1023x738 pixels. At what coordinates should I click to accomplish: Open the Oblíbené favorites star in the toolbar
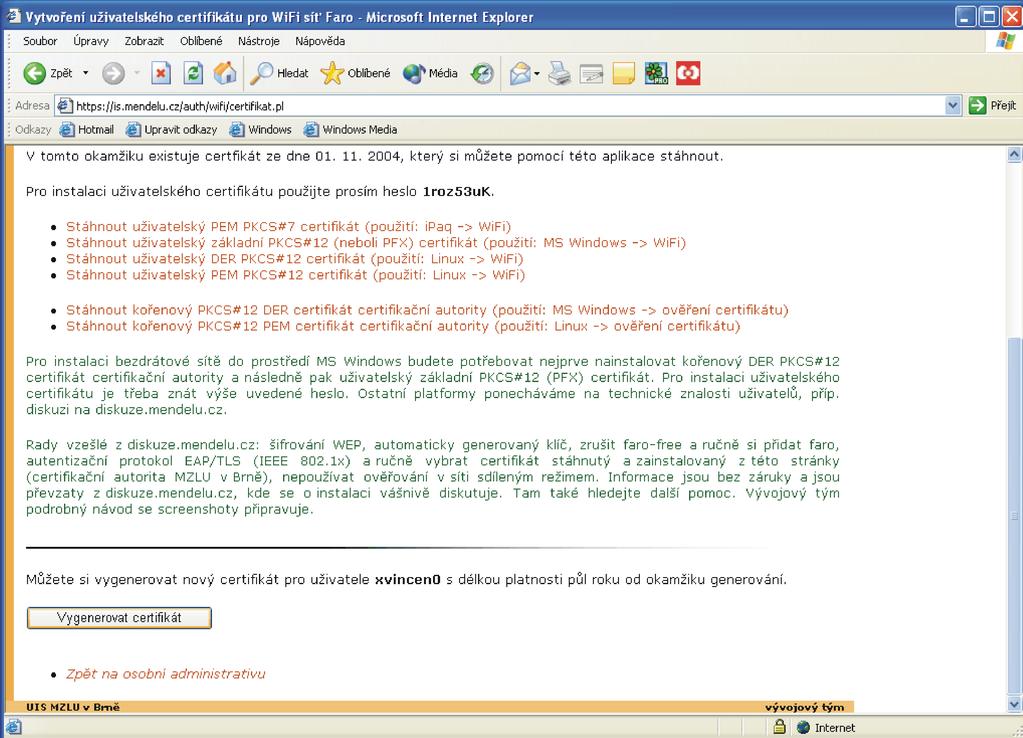click(355, 73)
